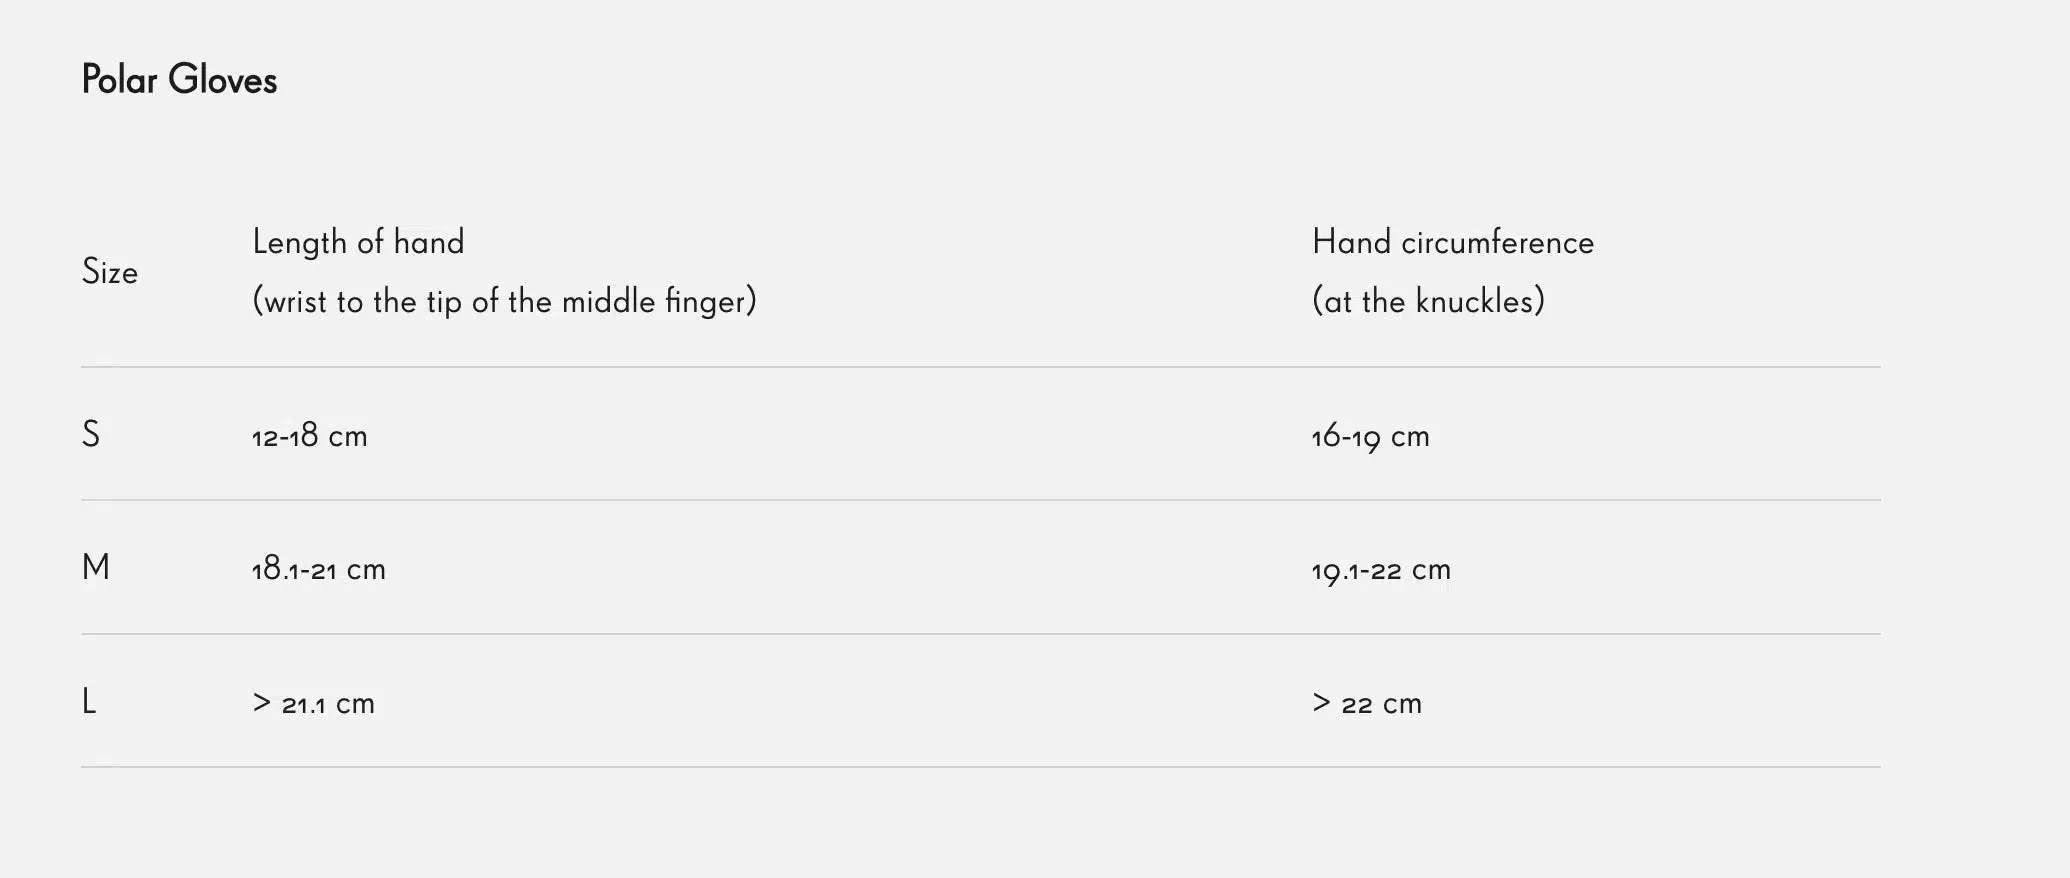Click the Polar Gloves heading

tap(179, 80)
